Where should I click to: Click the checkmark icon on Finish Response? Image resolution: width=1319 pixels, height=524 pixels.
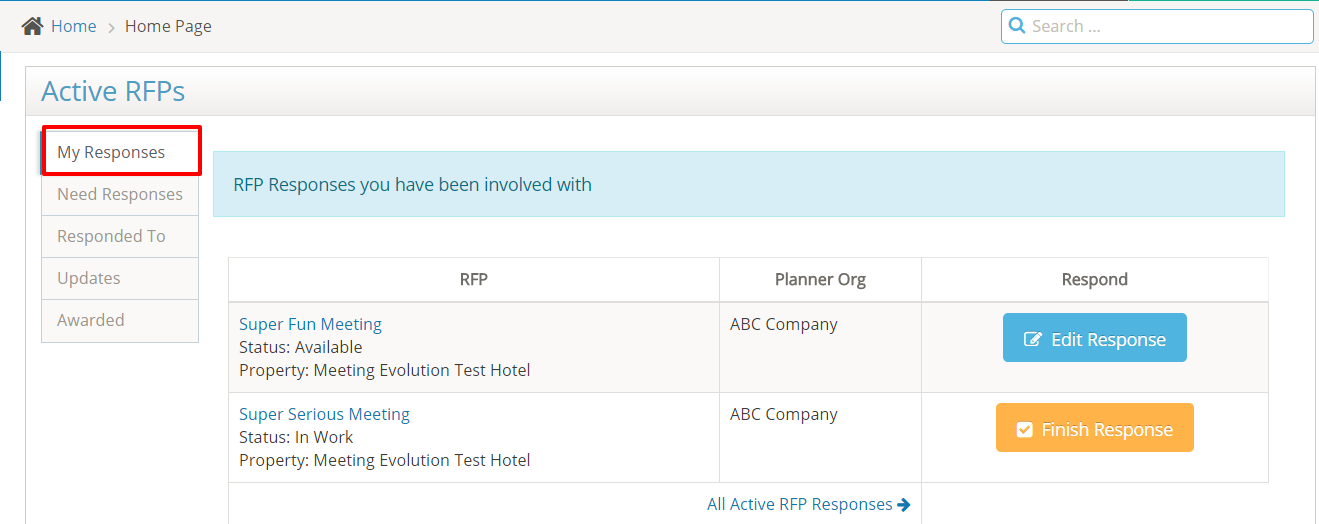point(1024,430)
